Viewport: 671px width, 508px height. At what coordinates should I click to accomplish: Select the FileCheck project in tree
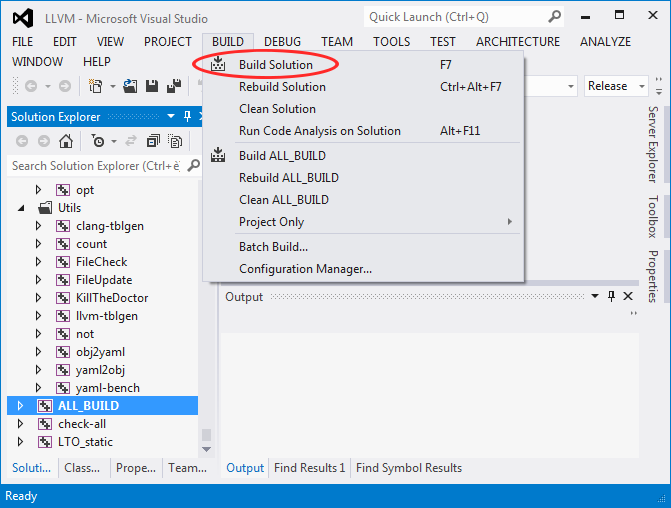coord(101,262)
